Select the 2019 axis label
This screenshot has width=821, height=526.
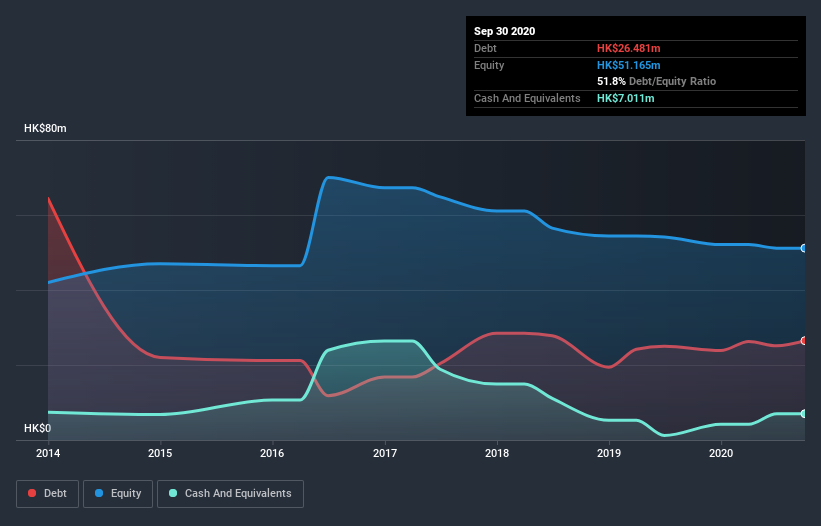[609, 453]
